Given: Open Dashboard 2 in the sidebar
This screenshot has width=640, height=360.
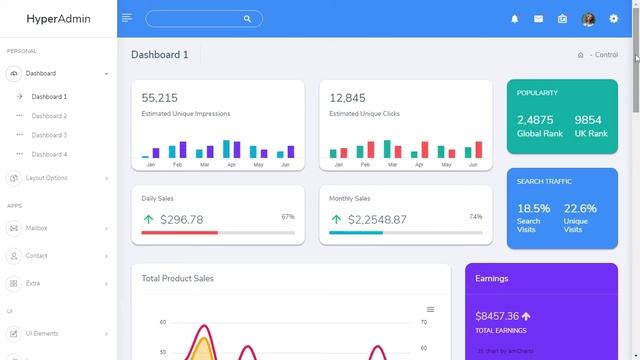Looking at the screenshot, I should [49, 116].
